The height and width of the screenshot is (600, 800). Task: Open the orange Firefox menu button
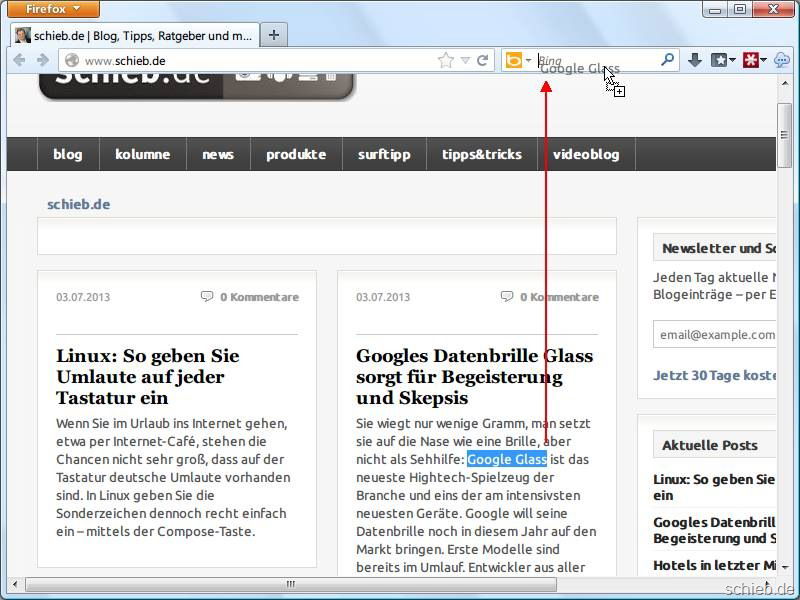[54, 9]
